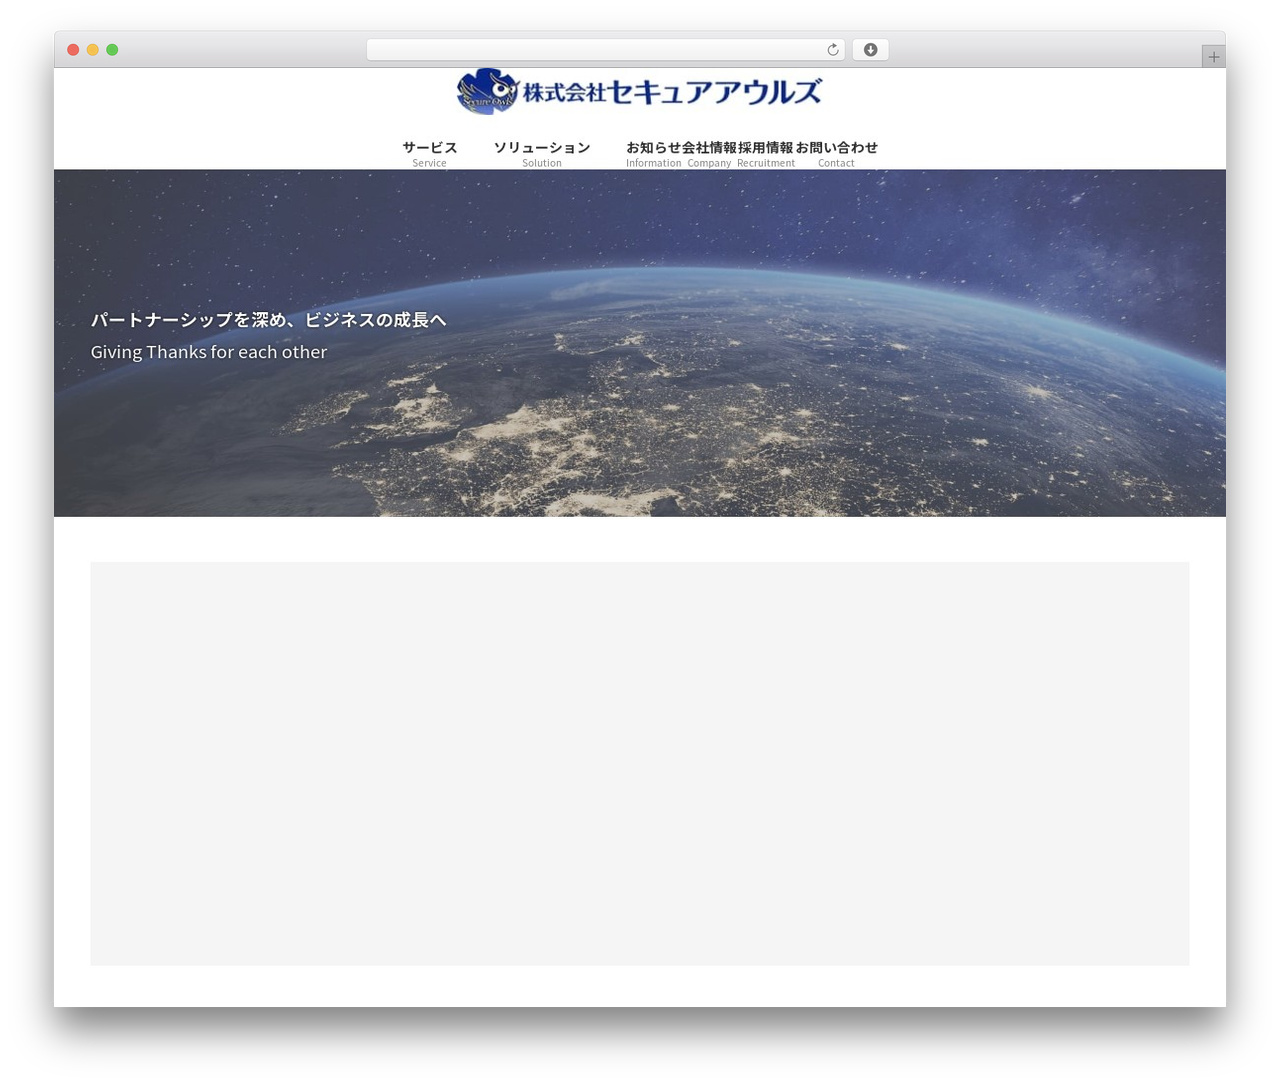Open the 会社情報 Company menu

pyautogui.click(x=709, y=154)
